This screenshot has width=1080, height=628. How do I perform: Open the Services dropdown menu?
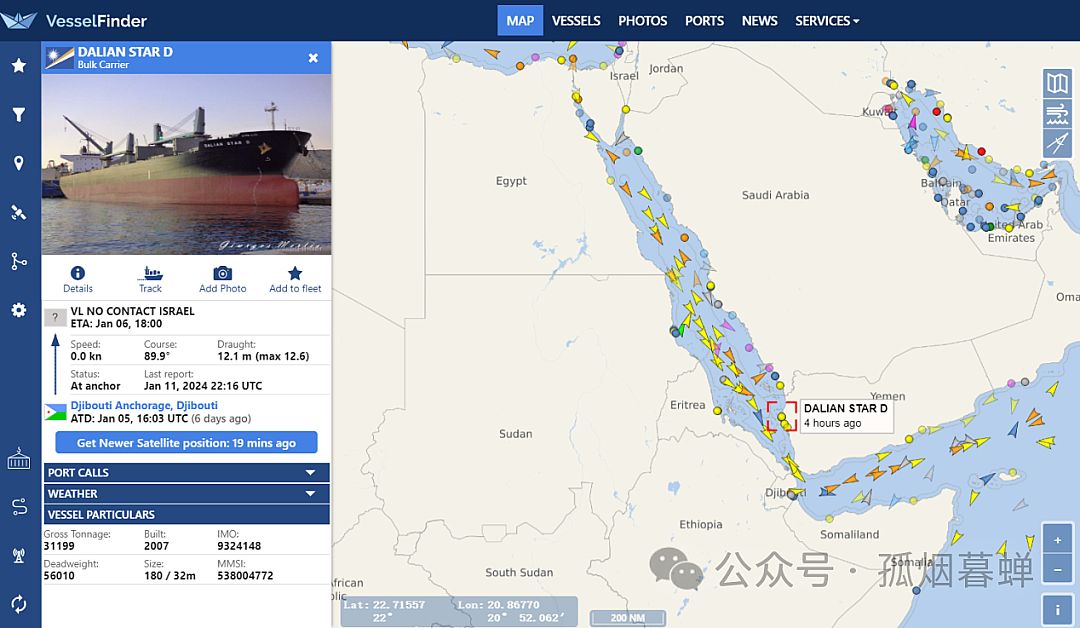click(x=826, y=21)
